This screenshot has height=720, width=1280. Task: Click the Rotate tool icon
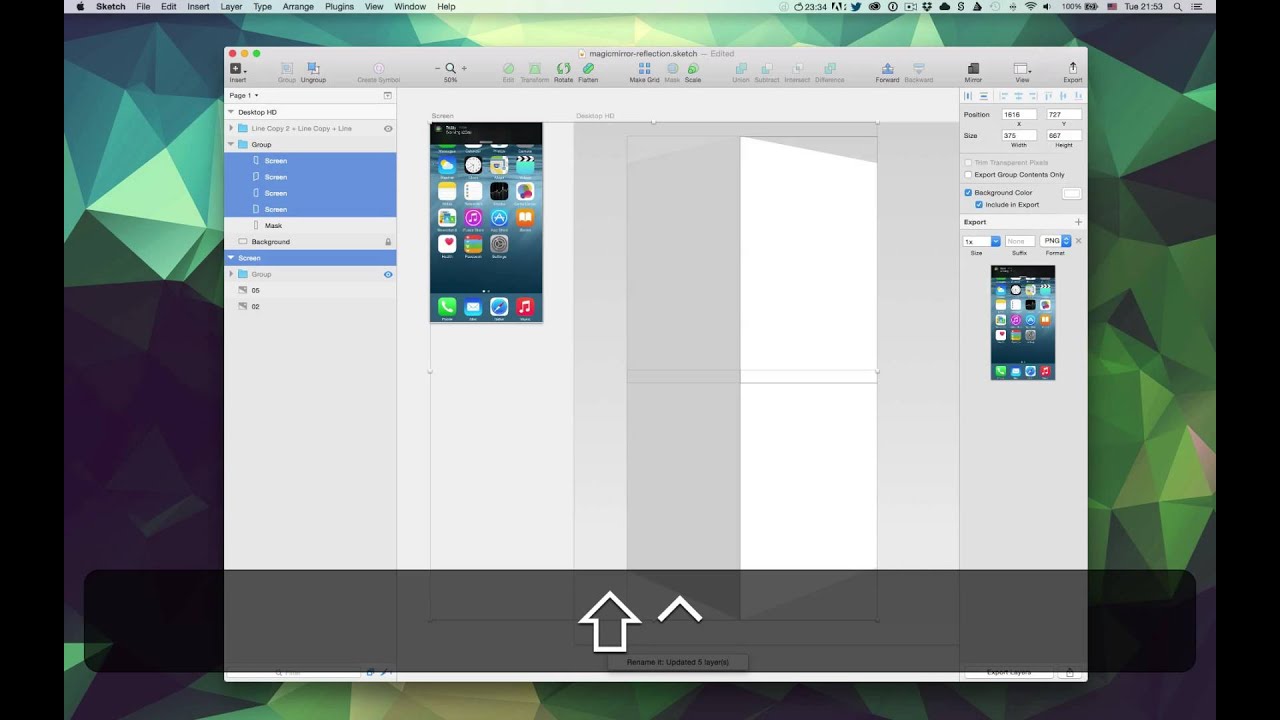coord(563,69)
